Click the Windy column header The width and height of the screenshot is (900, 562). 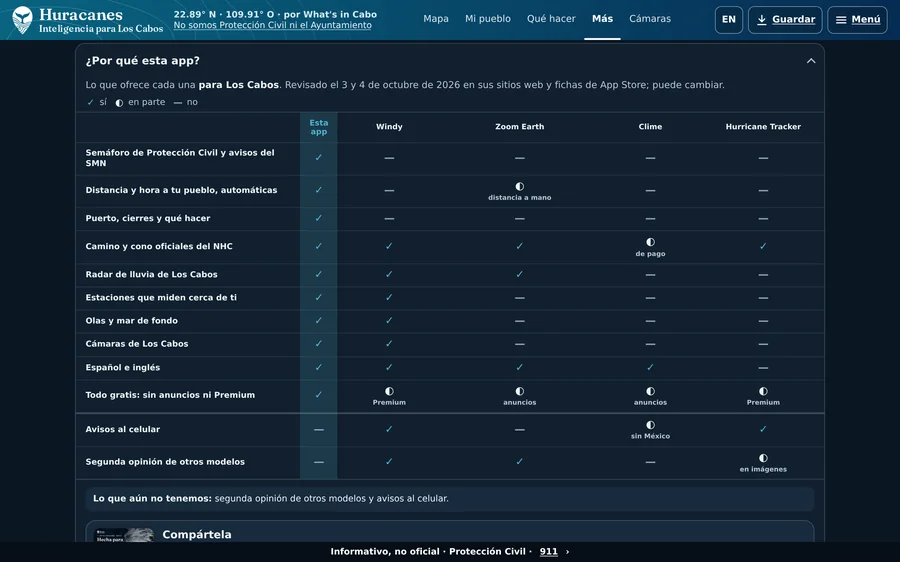(x=389, y=127)
